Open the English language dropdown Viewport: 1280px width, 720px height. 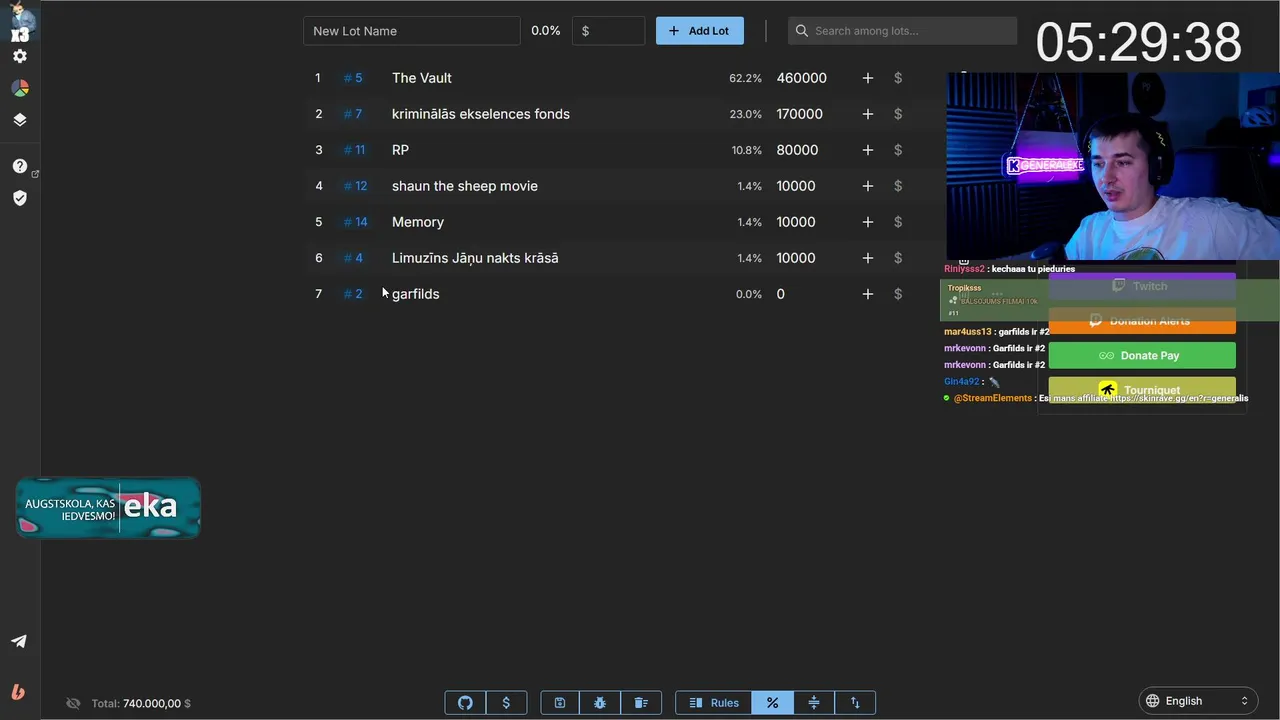point(1197,701)
